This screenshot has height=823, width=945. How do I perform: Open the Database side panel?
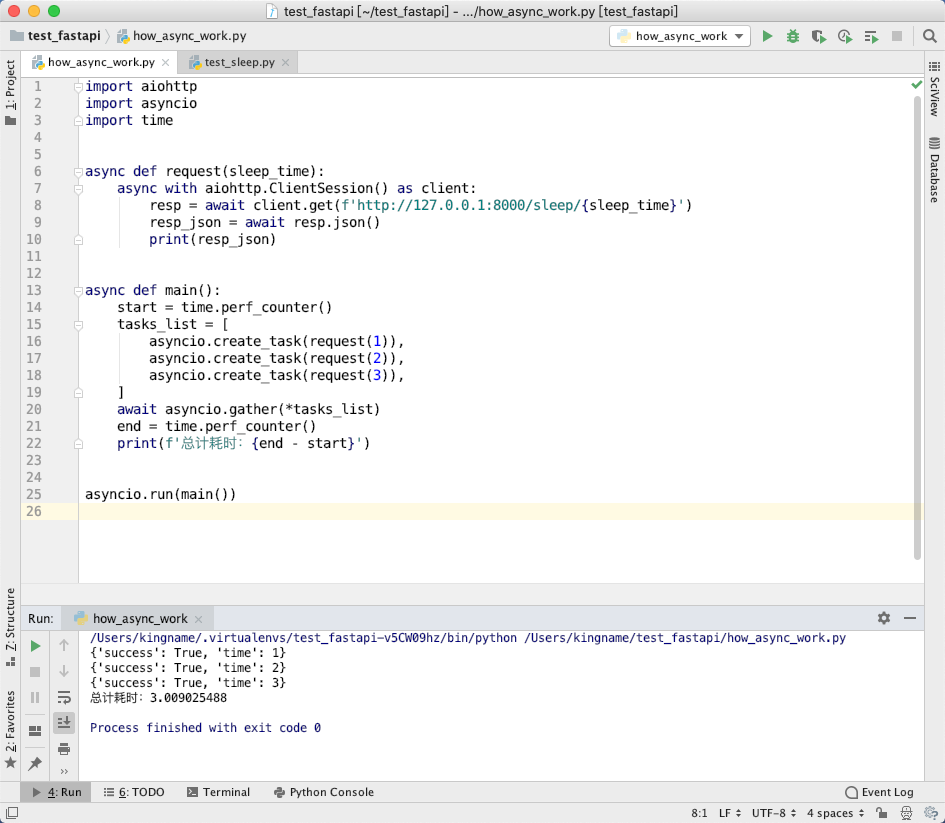(x=934, y=170)
